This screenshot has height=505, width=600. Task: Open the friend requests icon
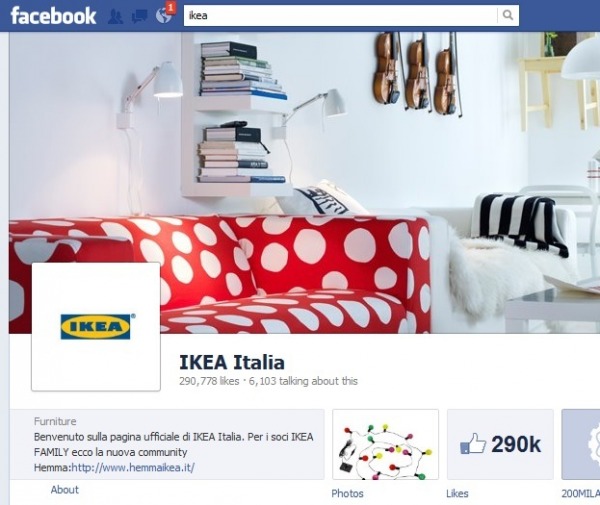[x=115, y=16]
